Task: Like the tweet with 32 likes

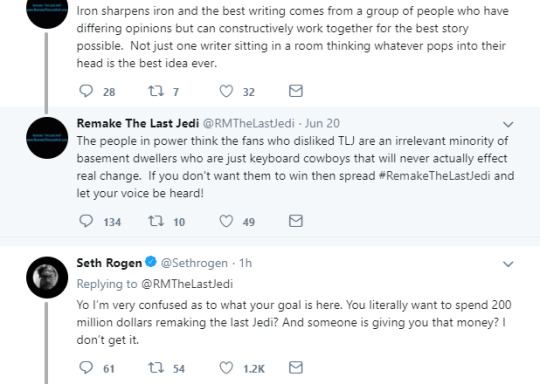Action: click(x=226, y=91)
